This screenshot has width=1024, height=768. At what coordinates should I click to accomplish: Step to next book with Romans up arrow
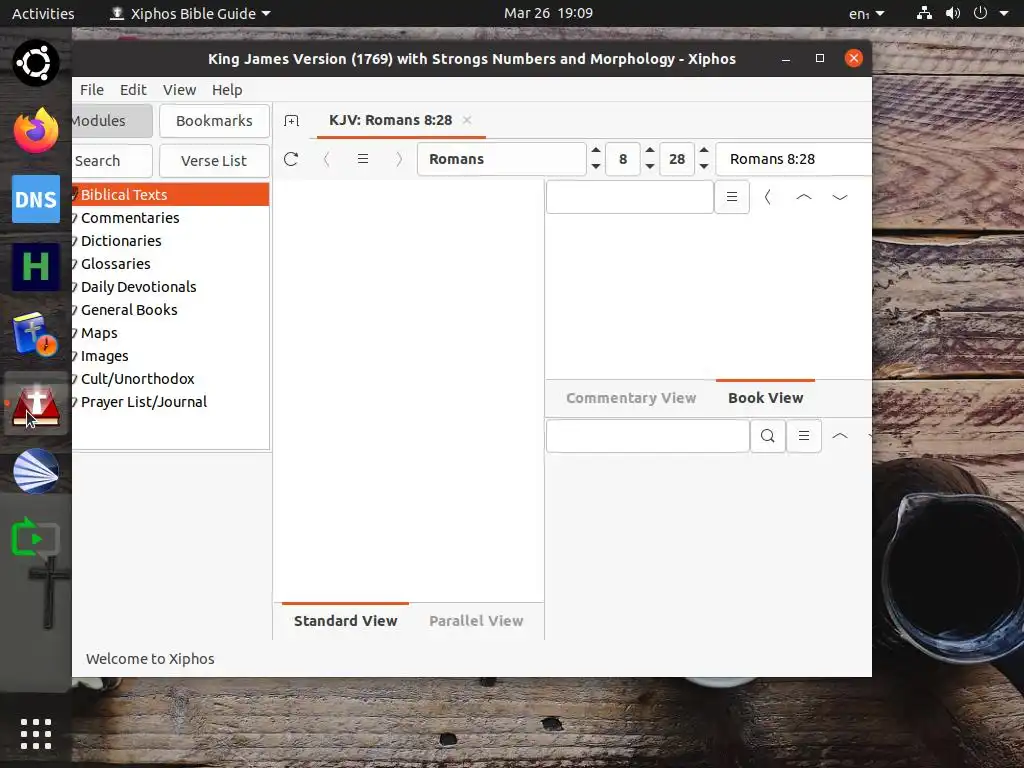click(x=596, y=150)
